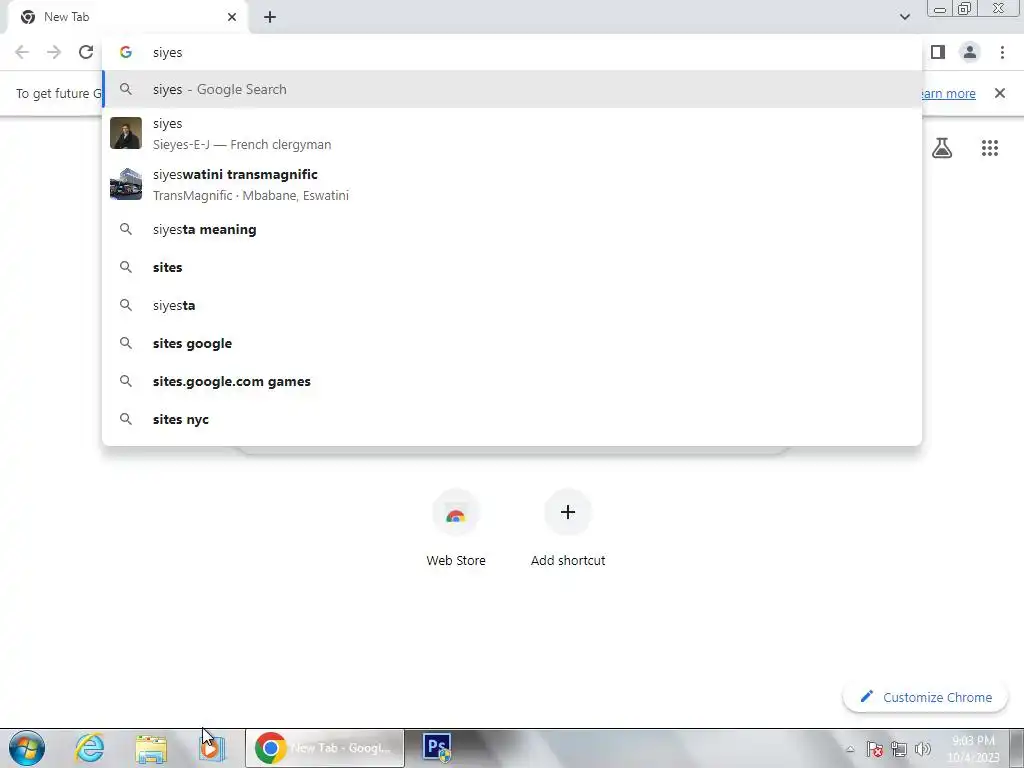Pick the 'sites google' suggestion
This screenshot has width=1024, height=768.
[x=512, y=343]
